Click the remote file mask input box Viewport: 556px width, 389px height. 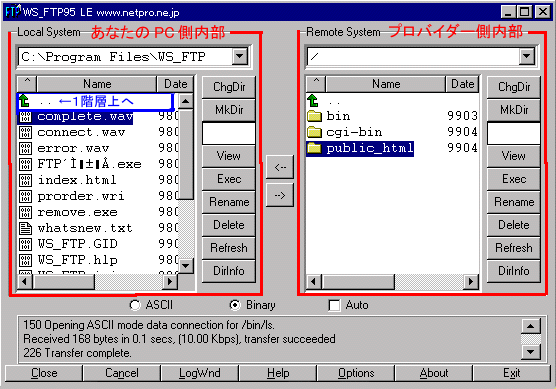[x=514, y=133]
